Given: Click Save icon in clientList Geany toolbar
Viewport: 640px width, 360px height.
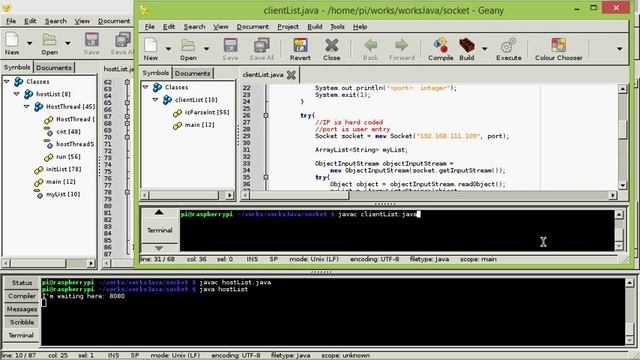Looking at the screenshot, I should [230, 45].
